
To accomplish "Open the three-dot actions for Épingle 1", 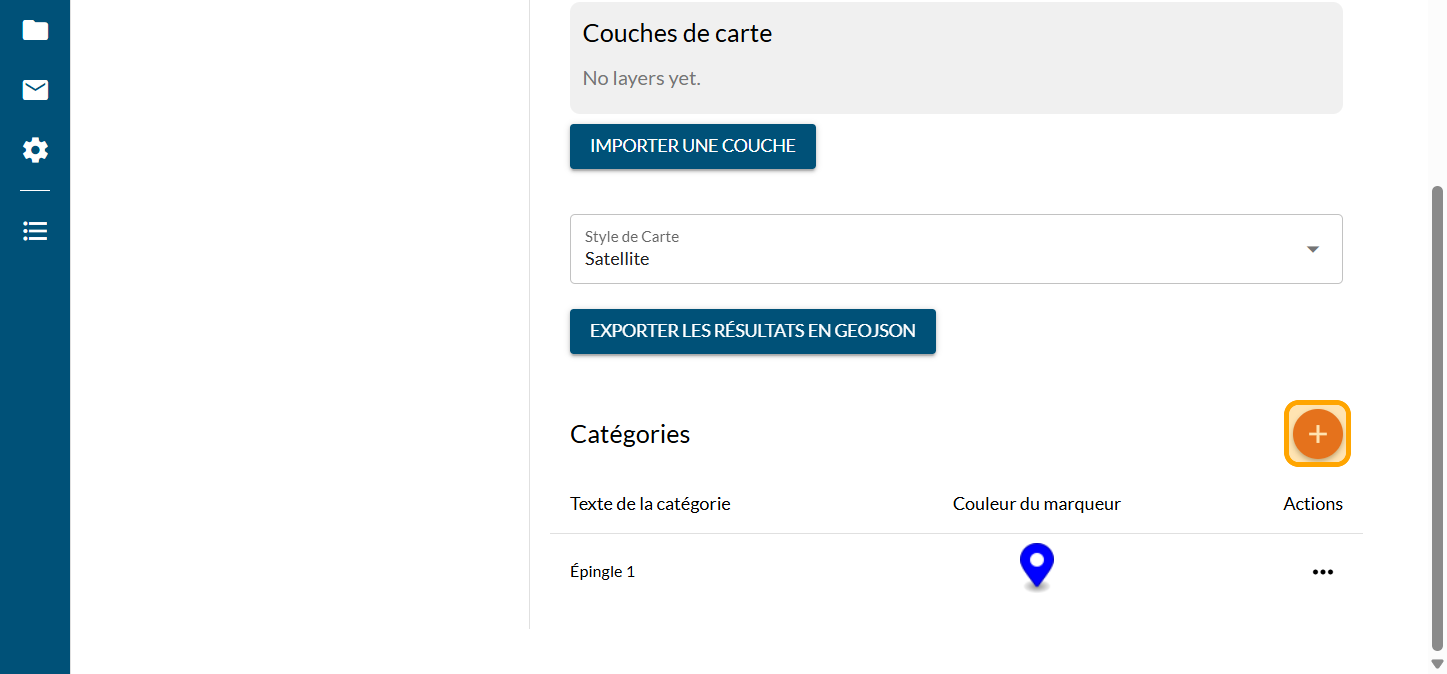I will tap(1322, 572).
